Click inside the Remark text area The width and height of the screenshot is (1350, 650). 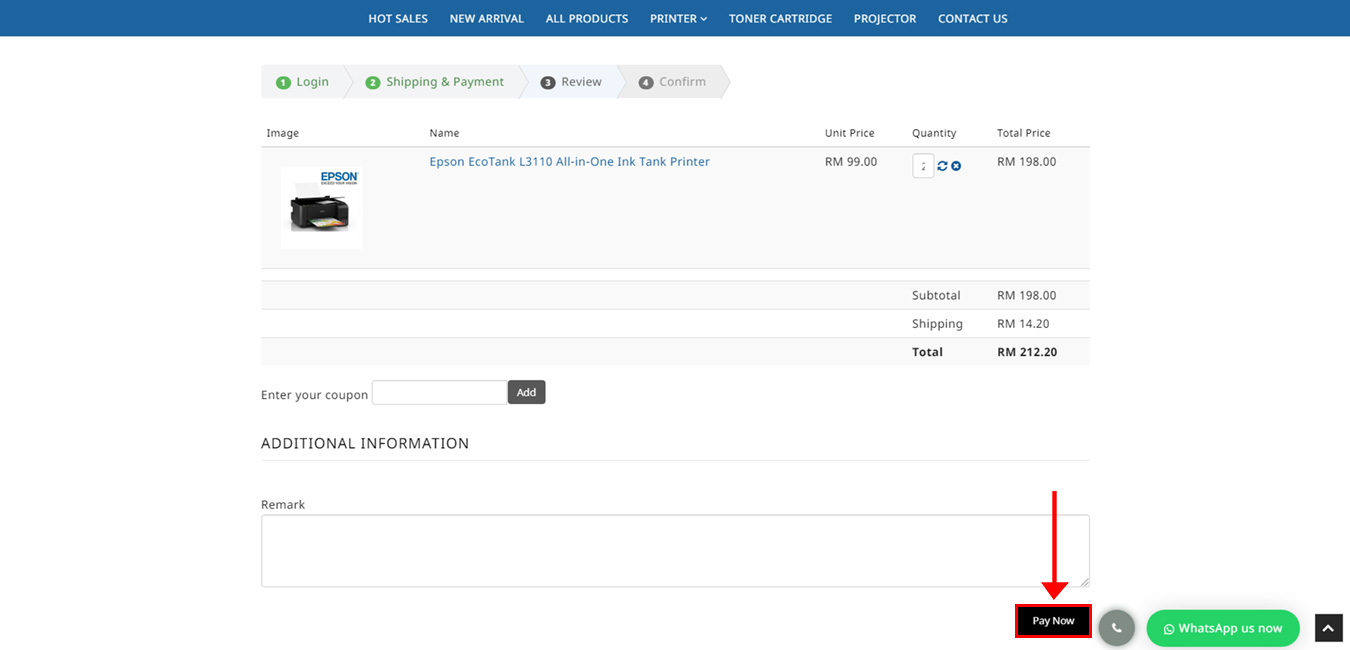click(675, 551)
